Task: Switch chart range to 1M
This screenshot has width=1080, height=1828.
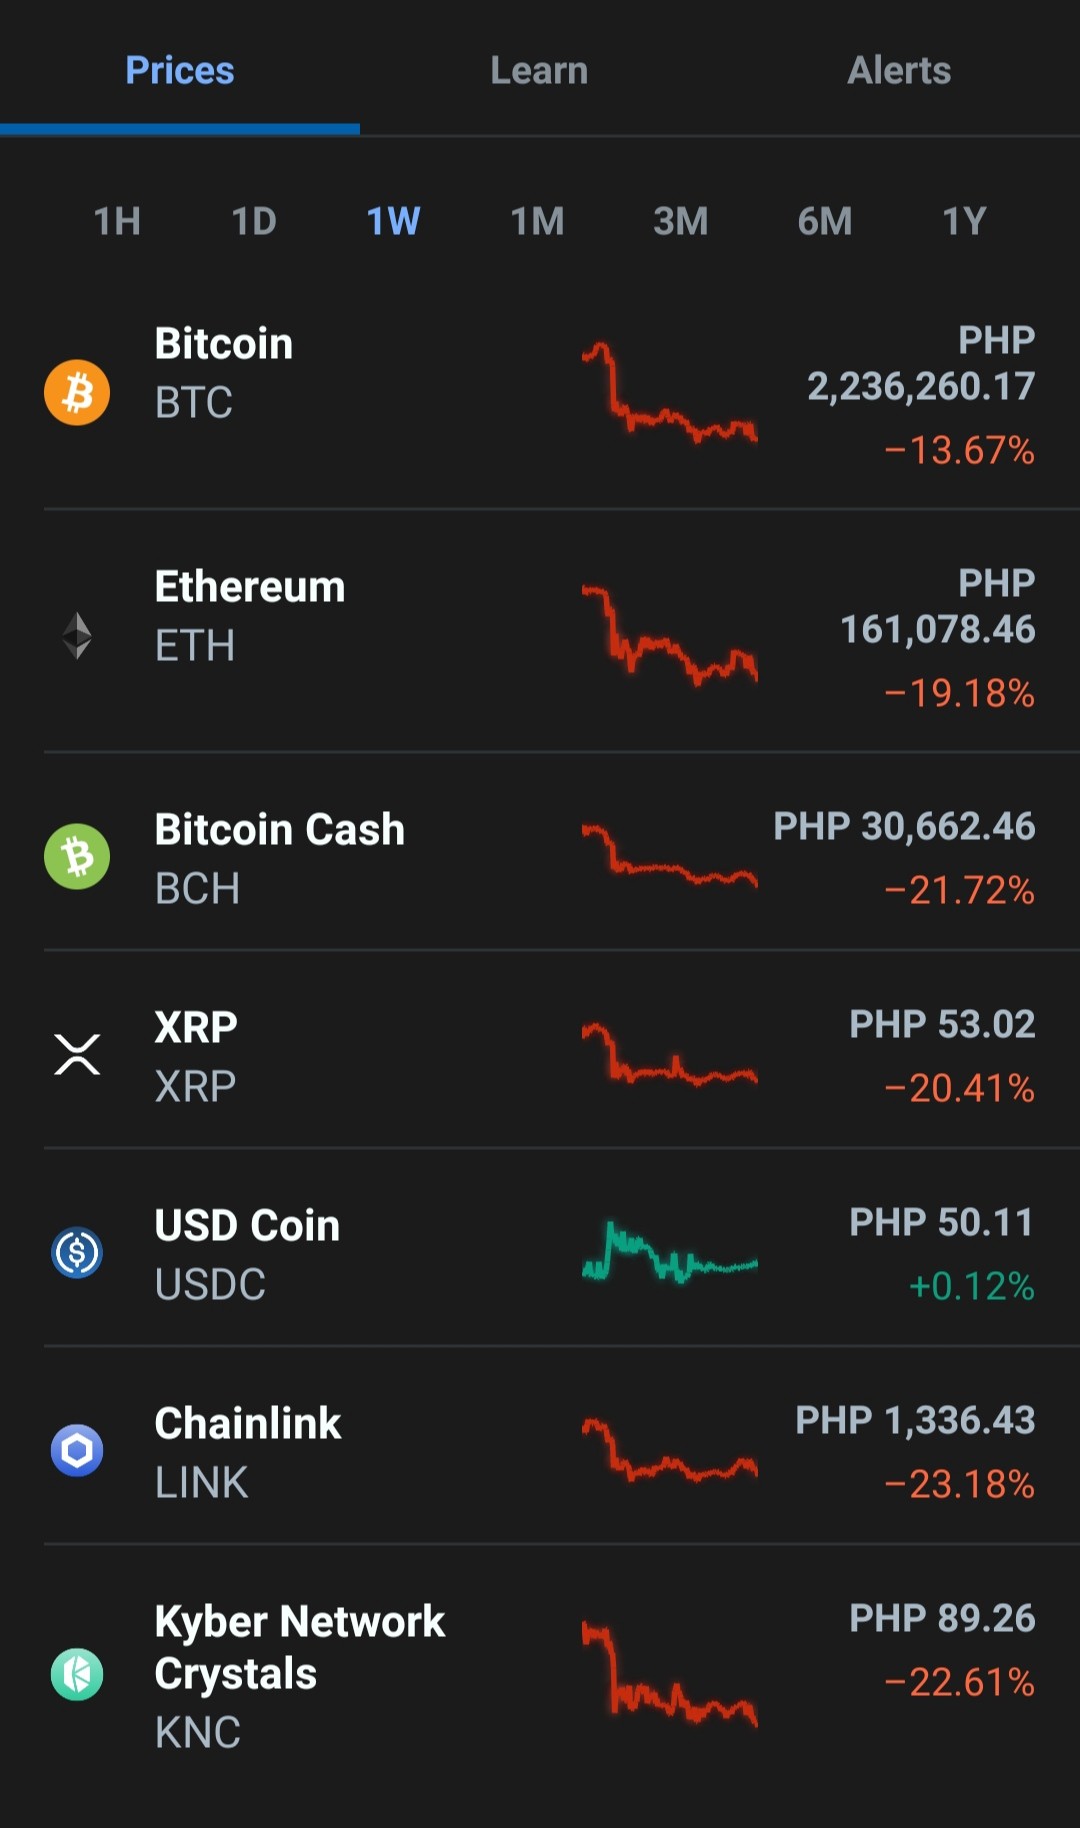Action: [x=537, y=221]
